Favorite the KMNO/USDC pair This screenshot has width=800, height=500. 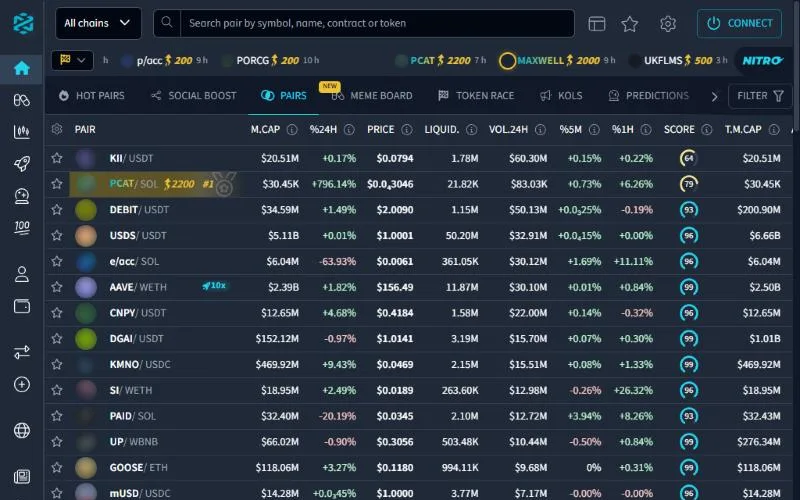tap(57, 364)
